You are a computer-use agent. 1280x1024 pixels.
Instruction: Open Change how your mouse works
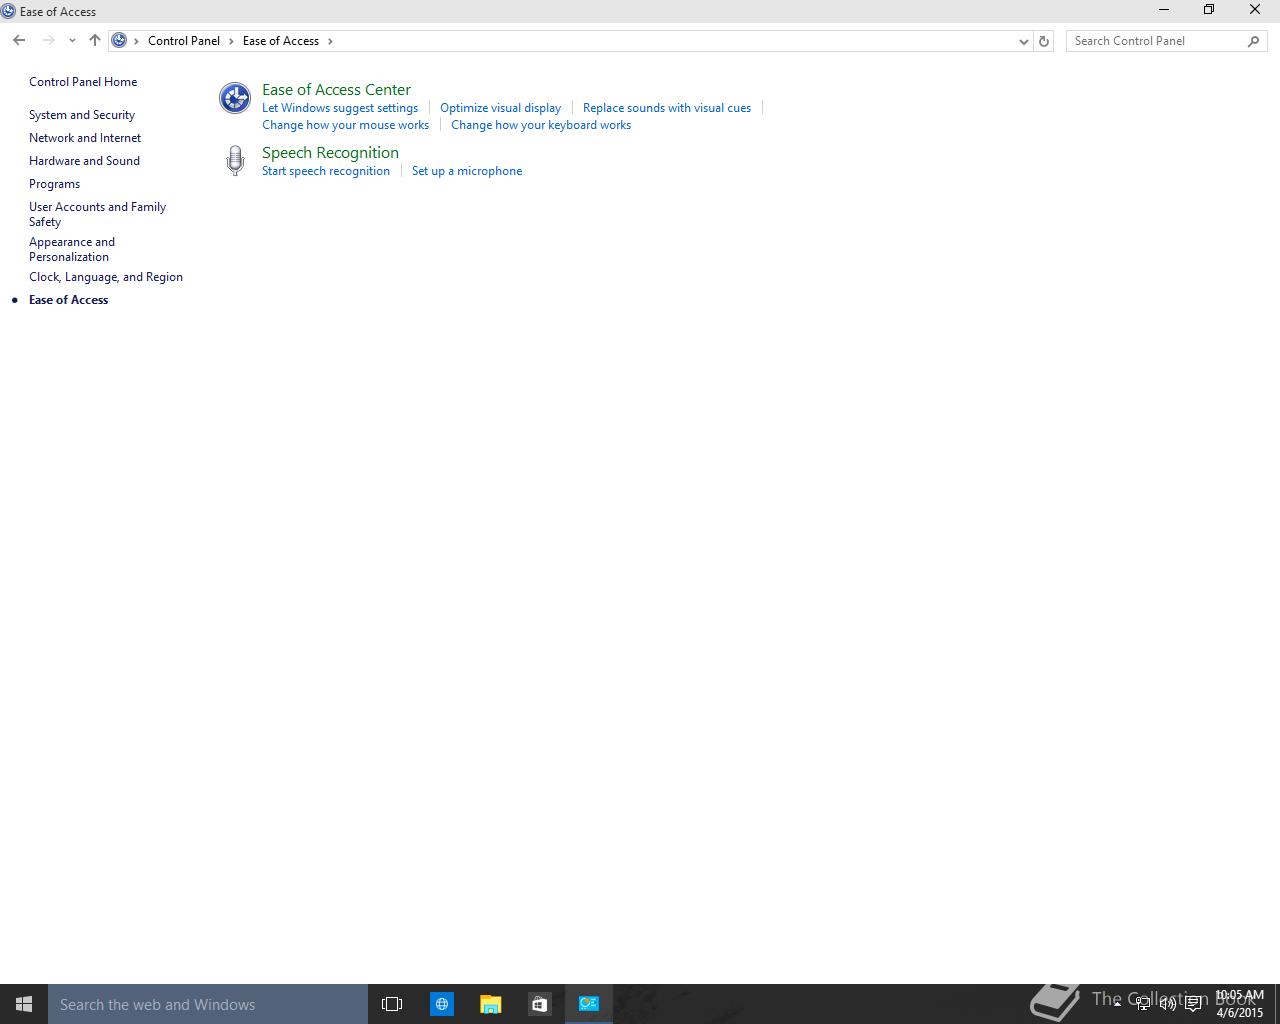[345, 125]
